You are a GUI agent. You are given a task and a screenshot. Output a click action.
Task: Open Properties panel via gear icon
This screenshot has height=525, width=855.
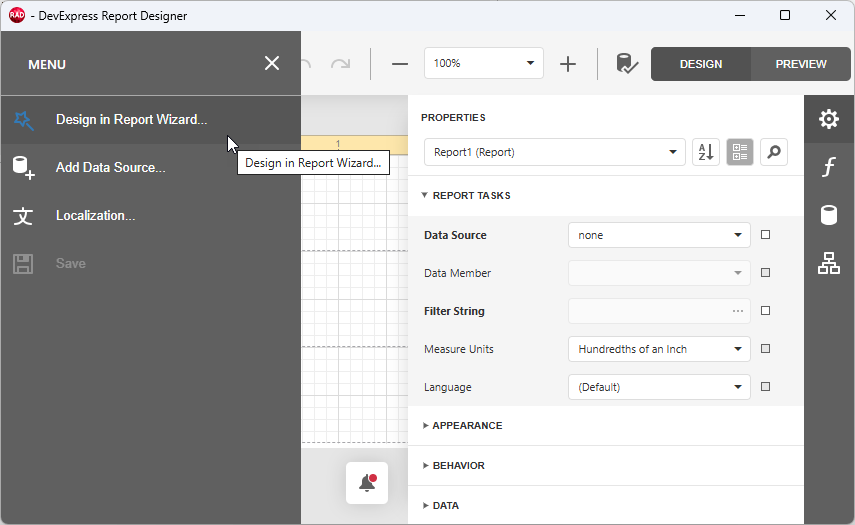[829, 119]
